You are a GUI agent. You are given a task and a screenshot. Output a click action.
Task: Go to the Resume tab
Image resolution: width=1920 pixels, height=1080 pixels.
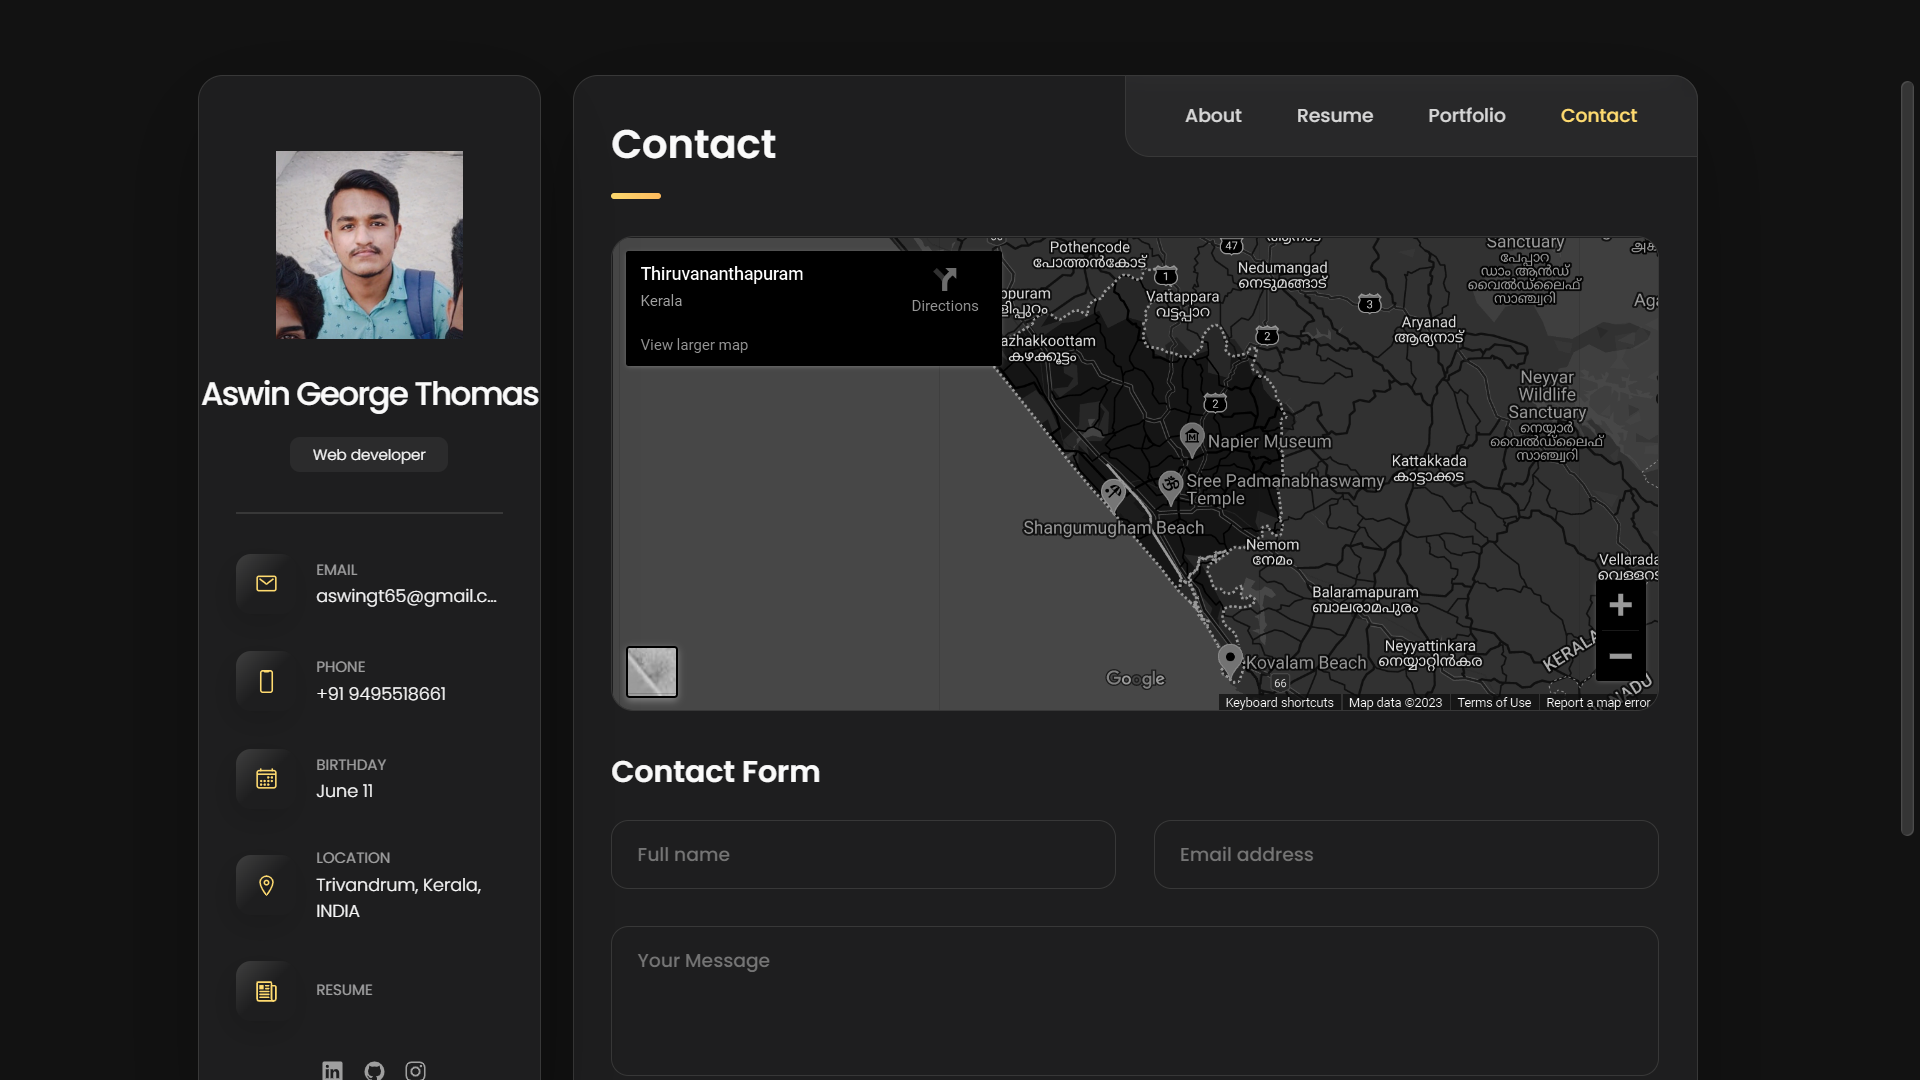[1334, 115]
